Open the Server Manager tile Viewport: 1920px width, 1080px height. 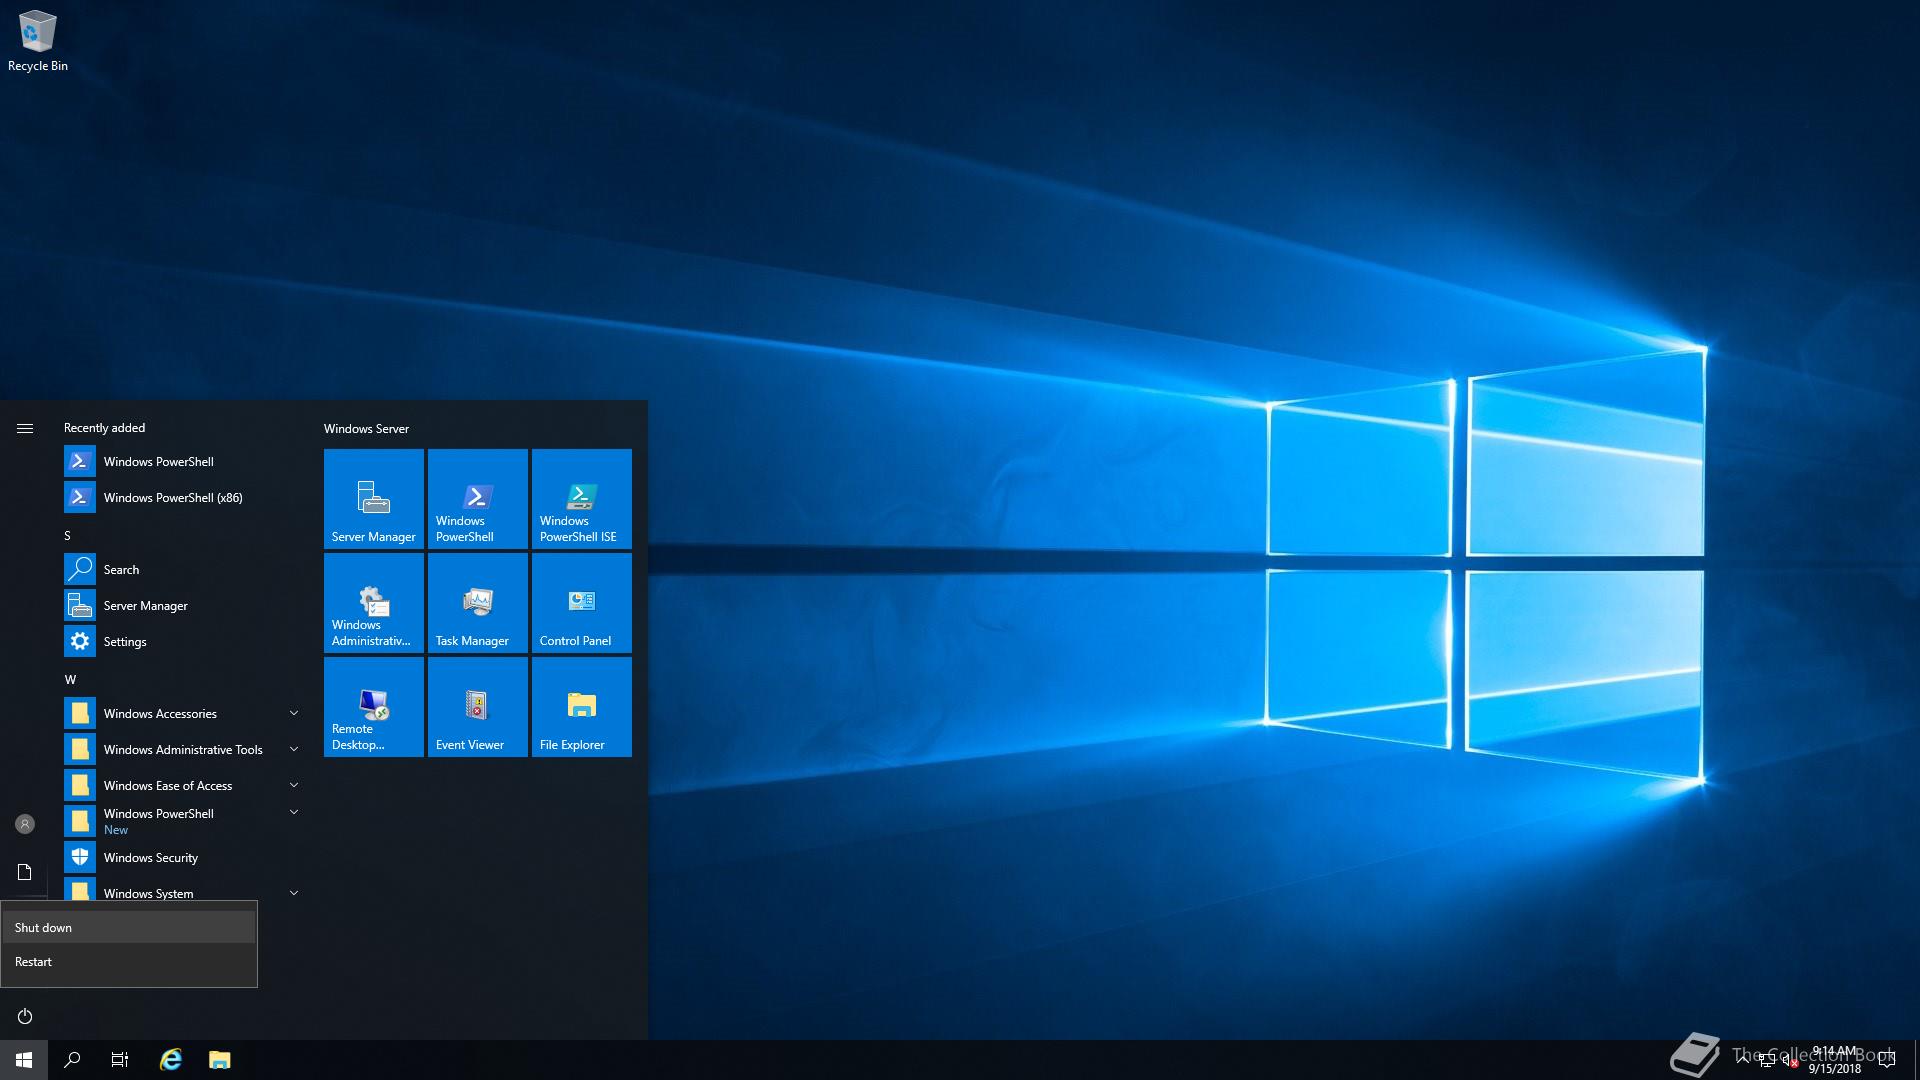[374, 498]
